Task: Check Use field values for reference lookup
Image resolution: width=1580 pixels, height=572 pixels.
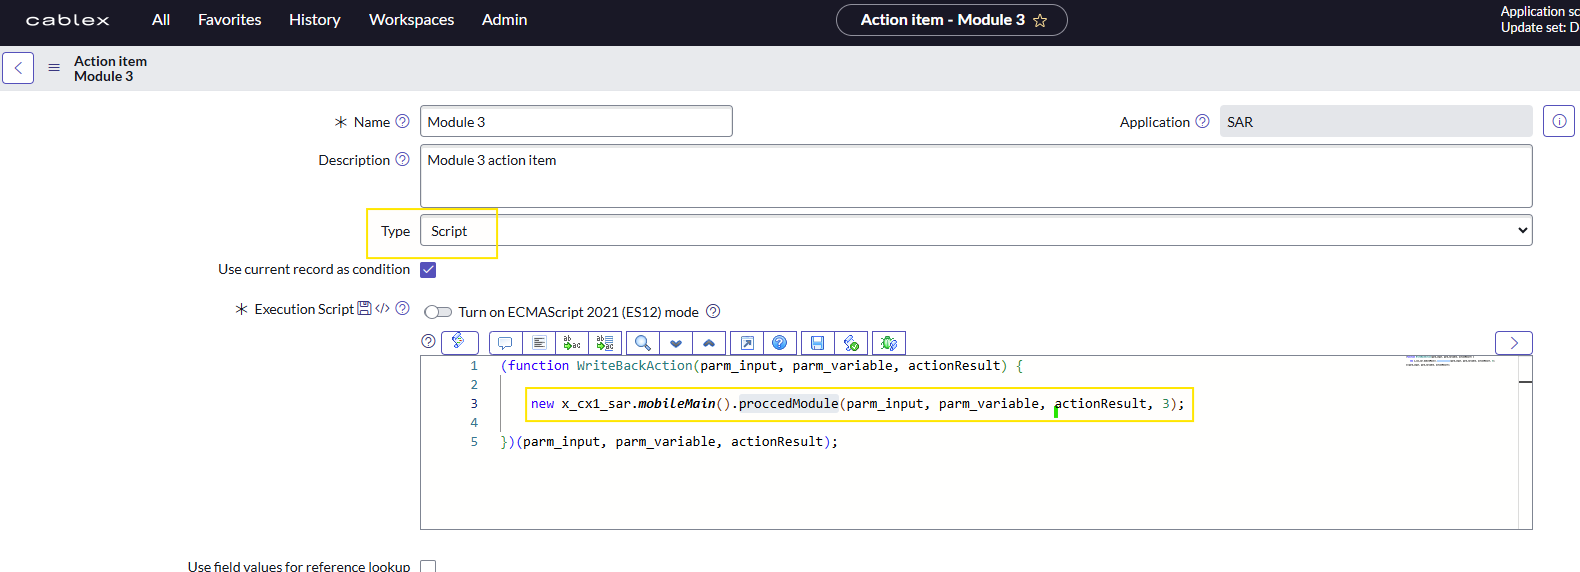Action: [428, 566]
